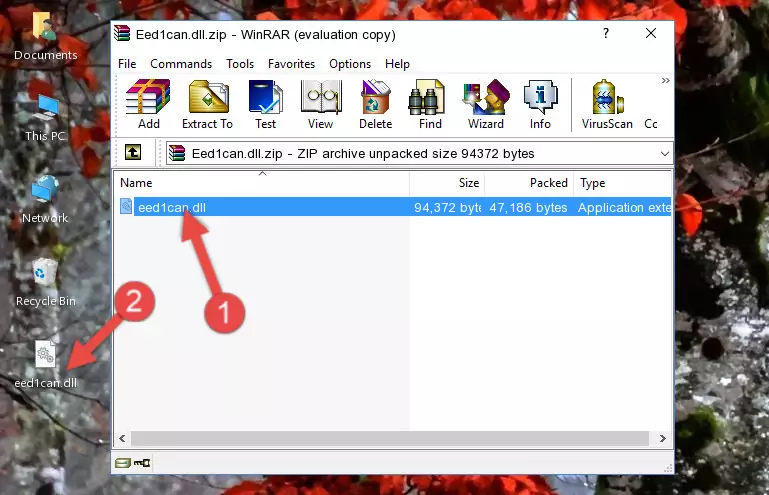769x495 pixels.
Task: Click the Delete toolbar icon
Action: click(376, 104)
